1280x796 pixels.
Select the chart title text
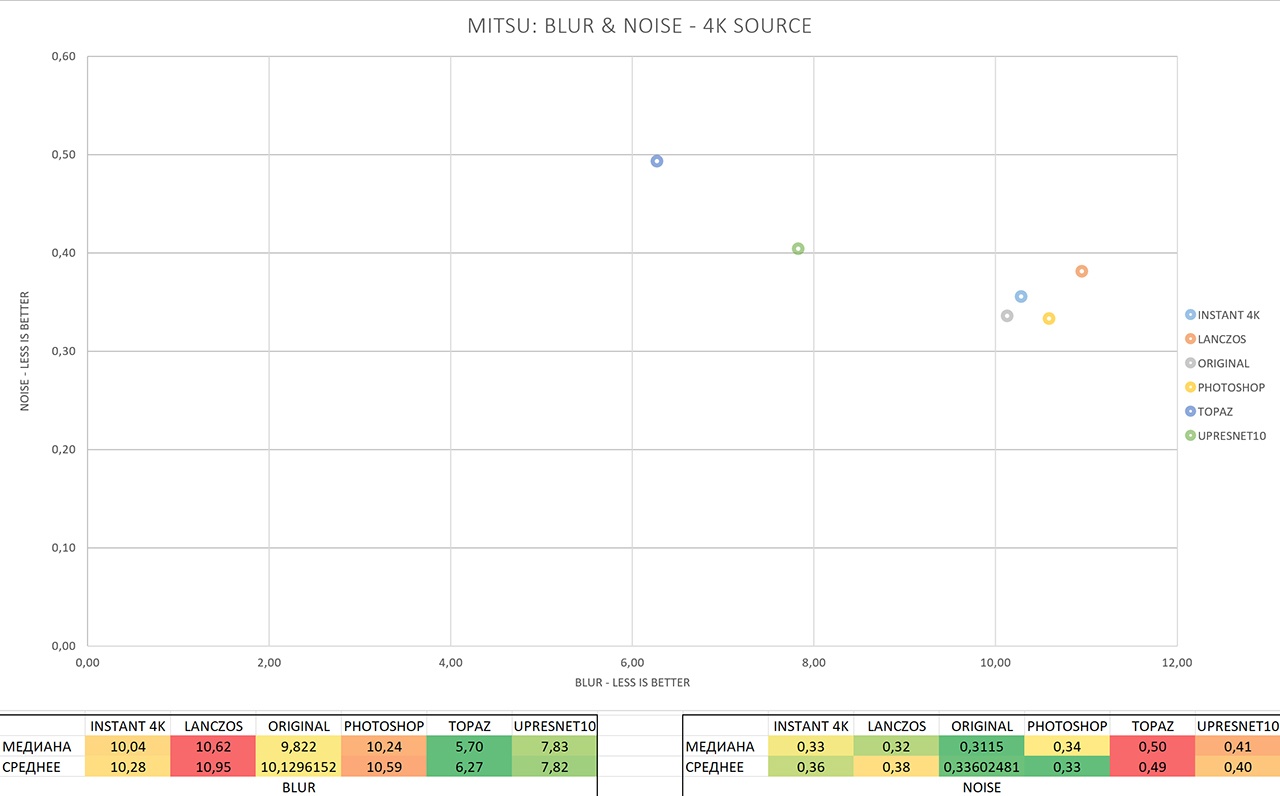(x=639, y=26)
